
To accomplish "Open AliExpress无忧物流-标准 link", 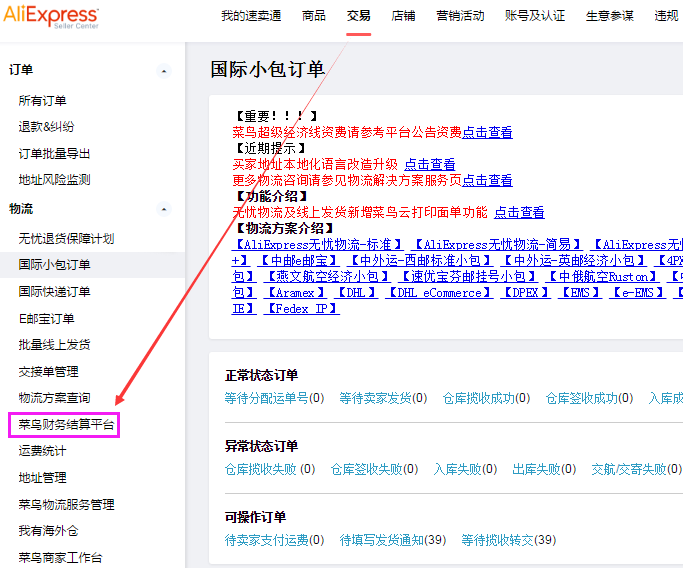I will 318,244.
